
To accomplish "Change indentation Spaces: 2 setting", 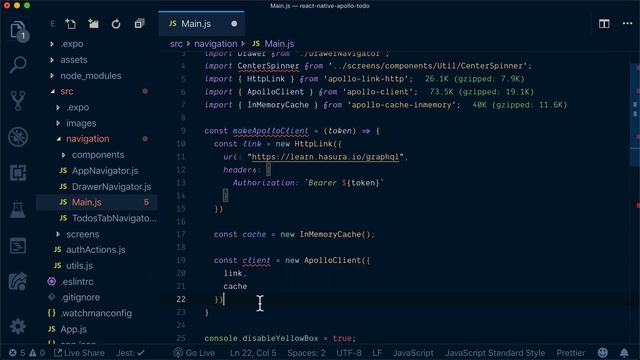I will pyautogui.click(x=306, y=353).
